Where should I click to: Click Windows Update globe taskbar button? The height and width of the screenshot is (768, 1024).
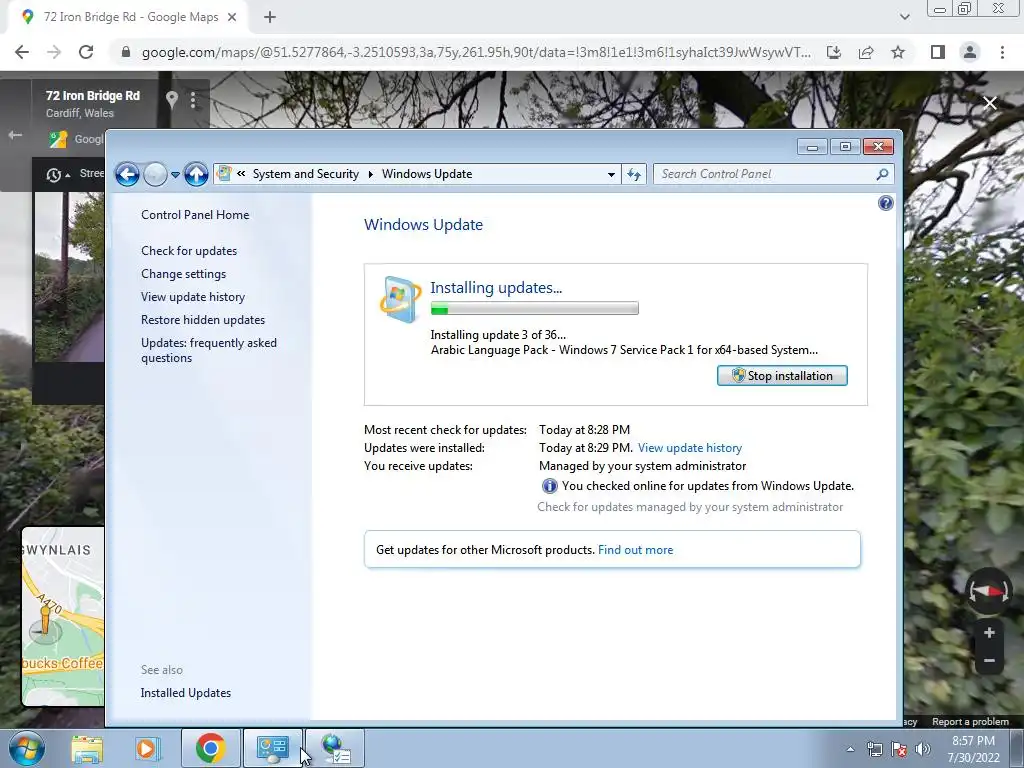tap(335, 748)
